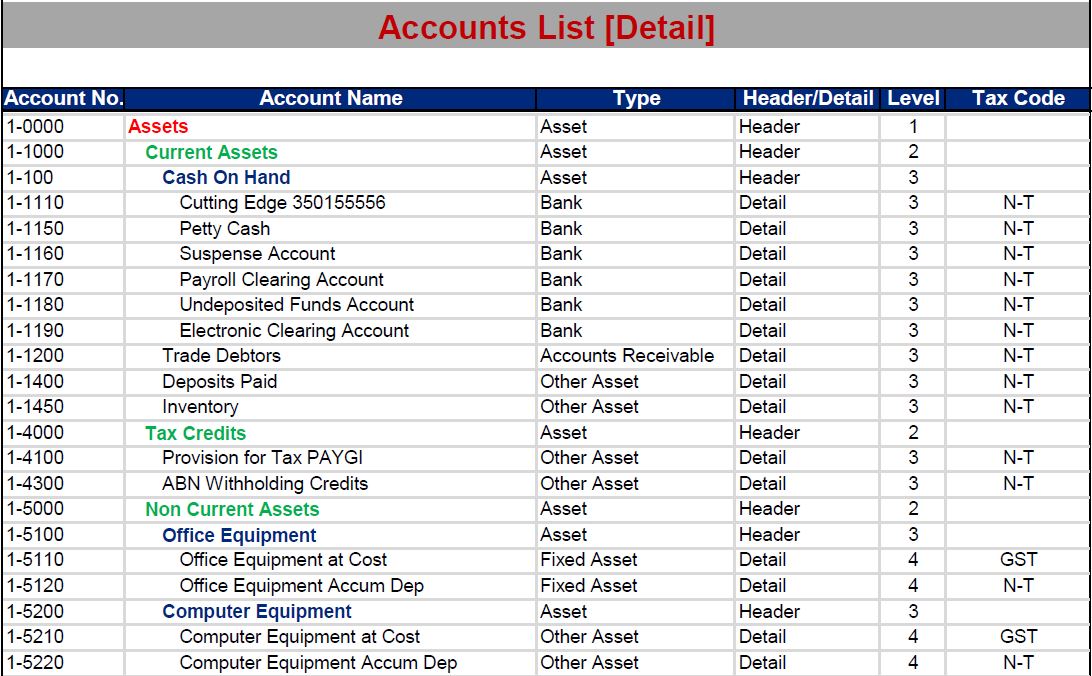Click account number 1-4300
The image size is (1092, 676).
click(x=35, y=483)
